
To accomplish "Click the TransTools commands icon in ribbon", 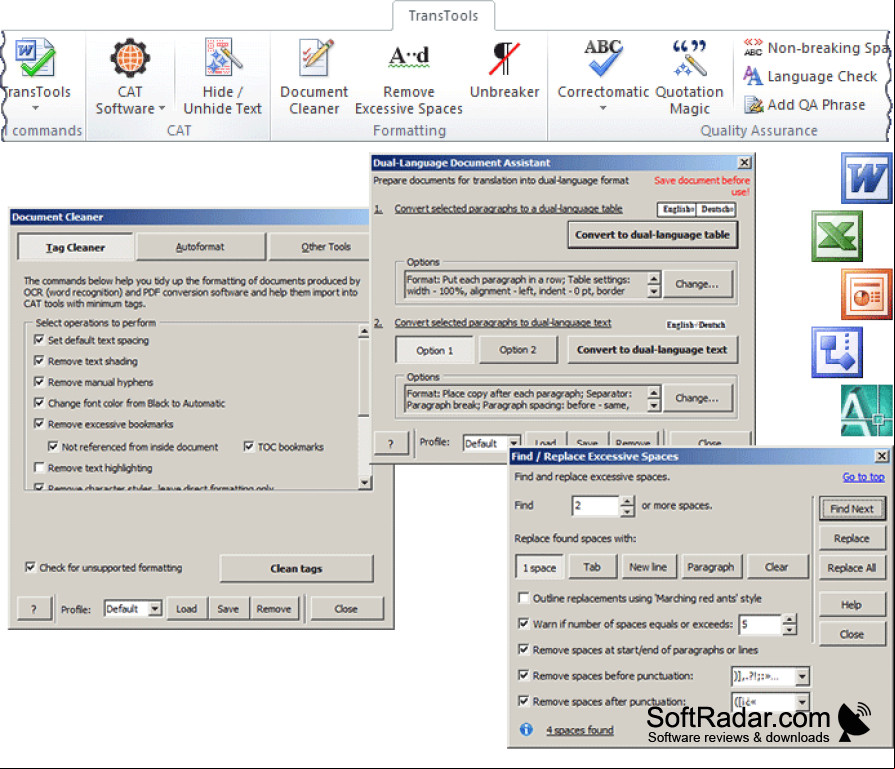I will point(35,58).
